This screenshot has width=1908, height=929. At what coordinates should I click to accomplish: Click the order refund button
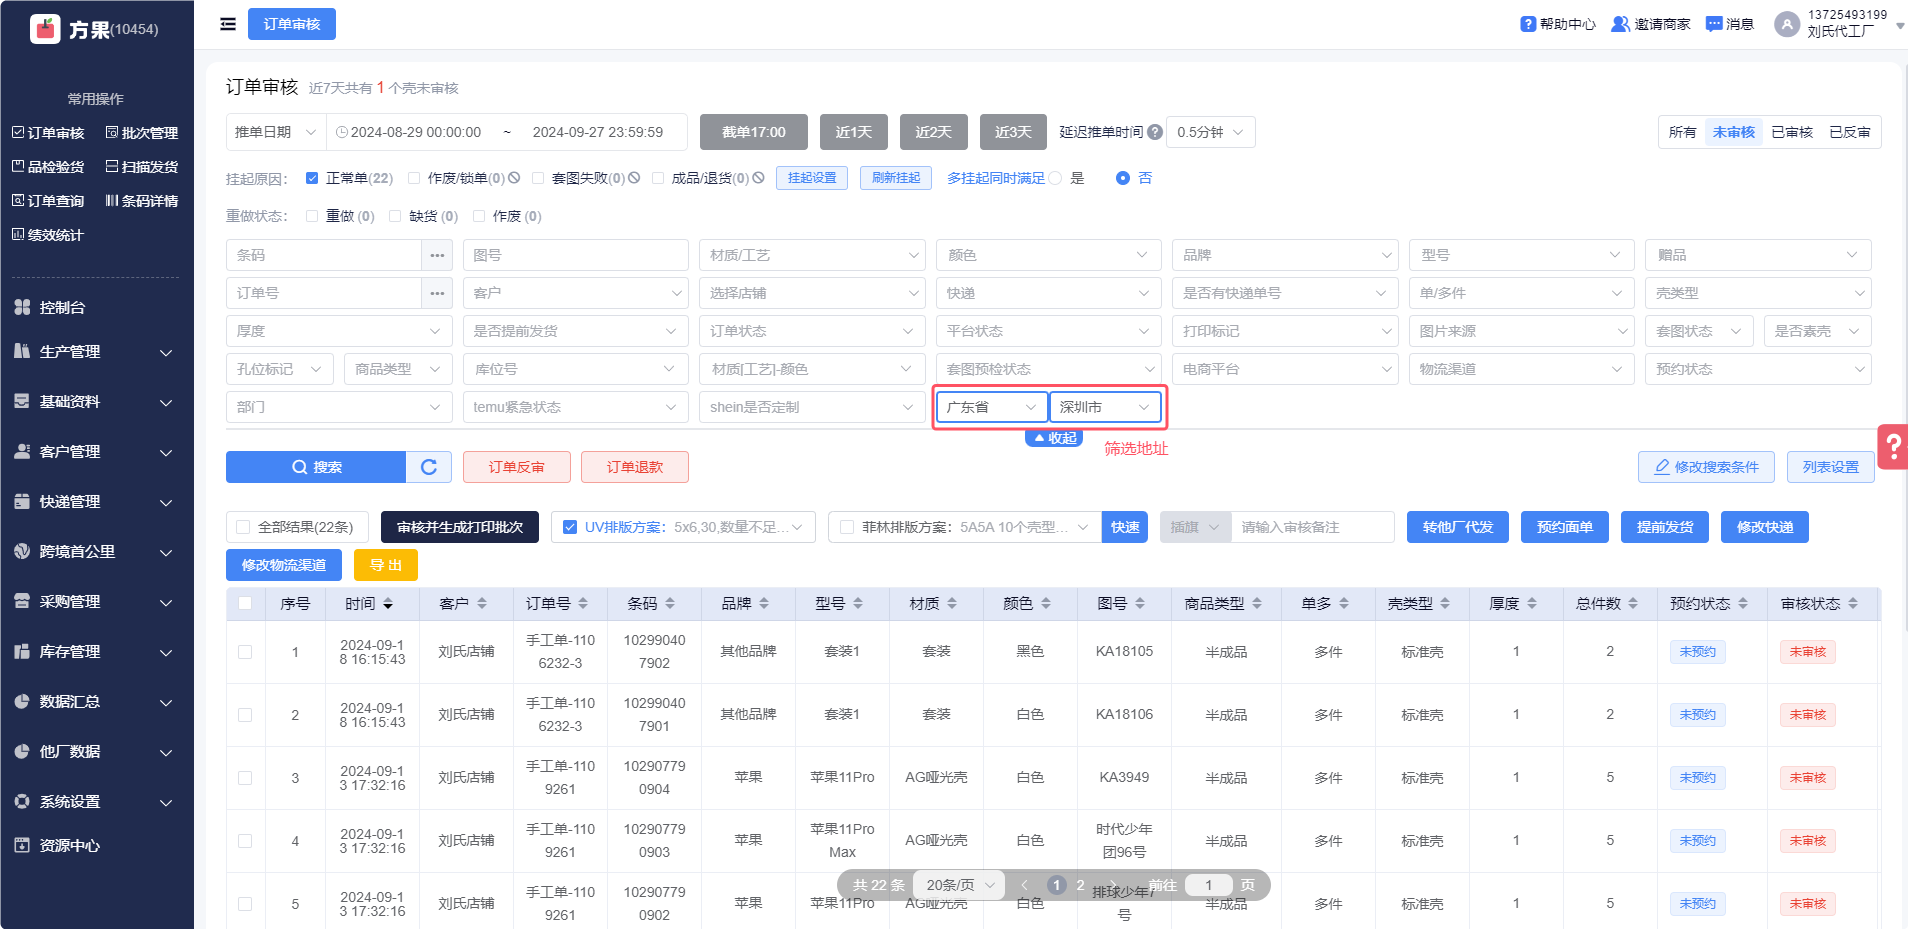tap(635, 467)
